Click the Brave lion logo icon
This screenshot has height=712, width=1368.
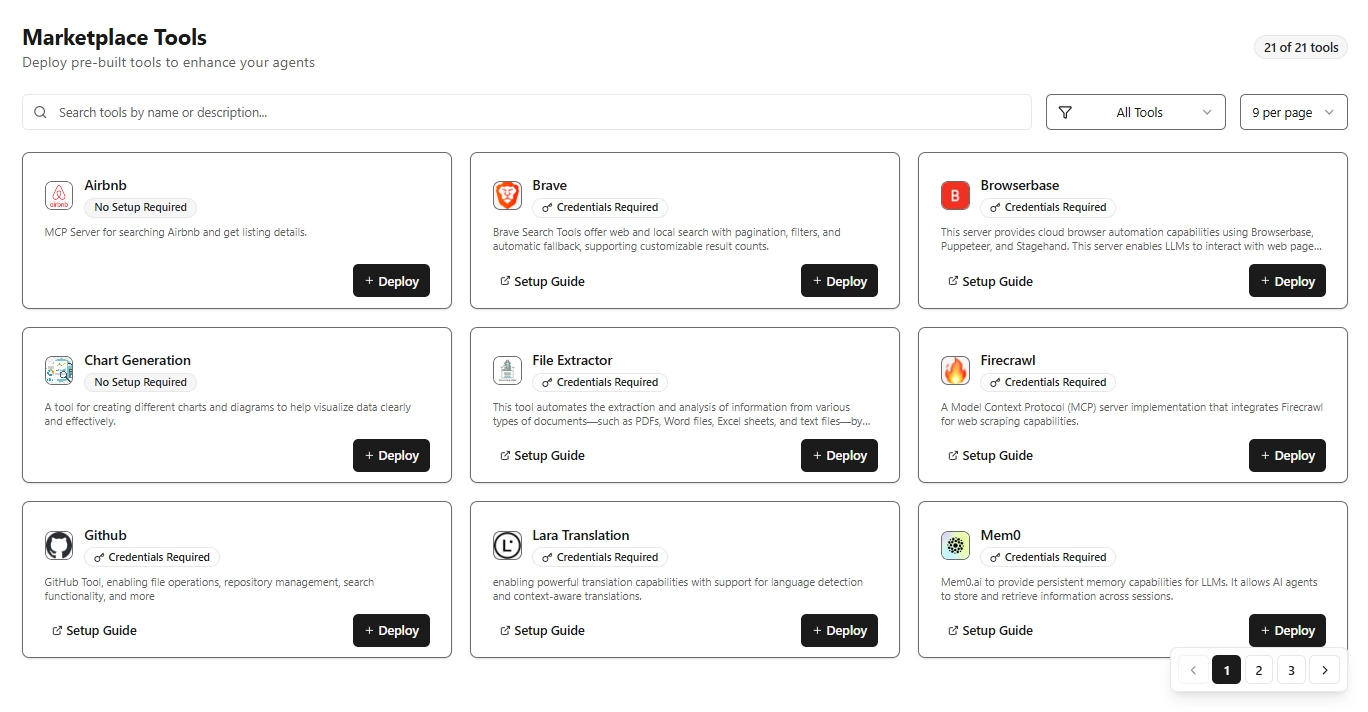tap(507, 196)
